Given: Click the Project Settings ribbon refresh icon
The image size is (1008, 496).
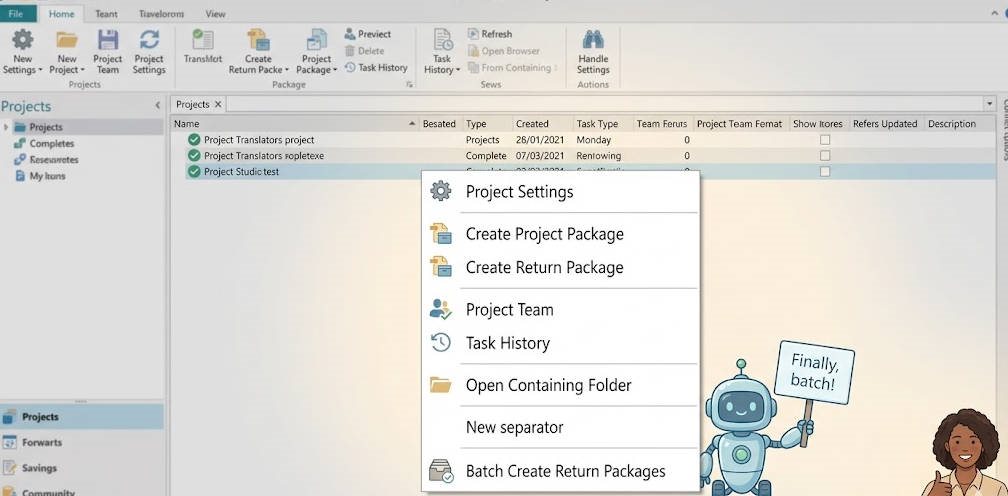Looking at the screenshot, I should [x=149, y=40].
